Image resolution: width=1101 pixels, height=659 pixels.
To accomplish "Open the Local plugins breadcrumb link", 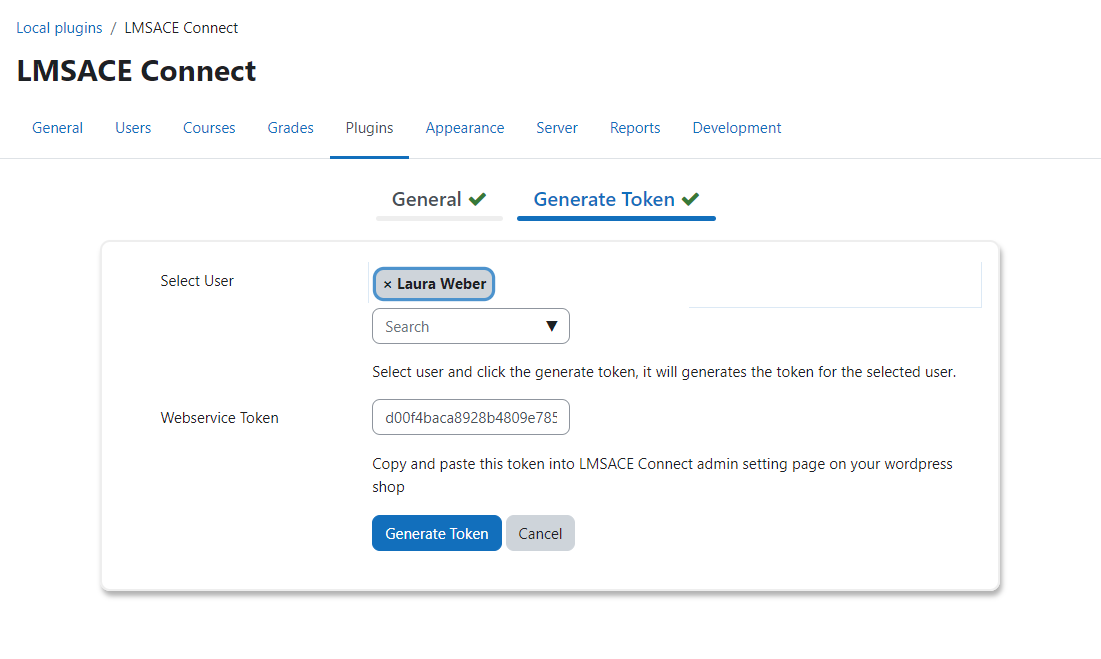I will (59, 28).
